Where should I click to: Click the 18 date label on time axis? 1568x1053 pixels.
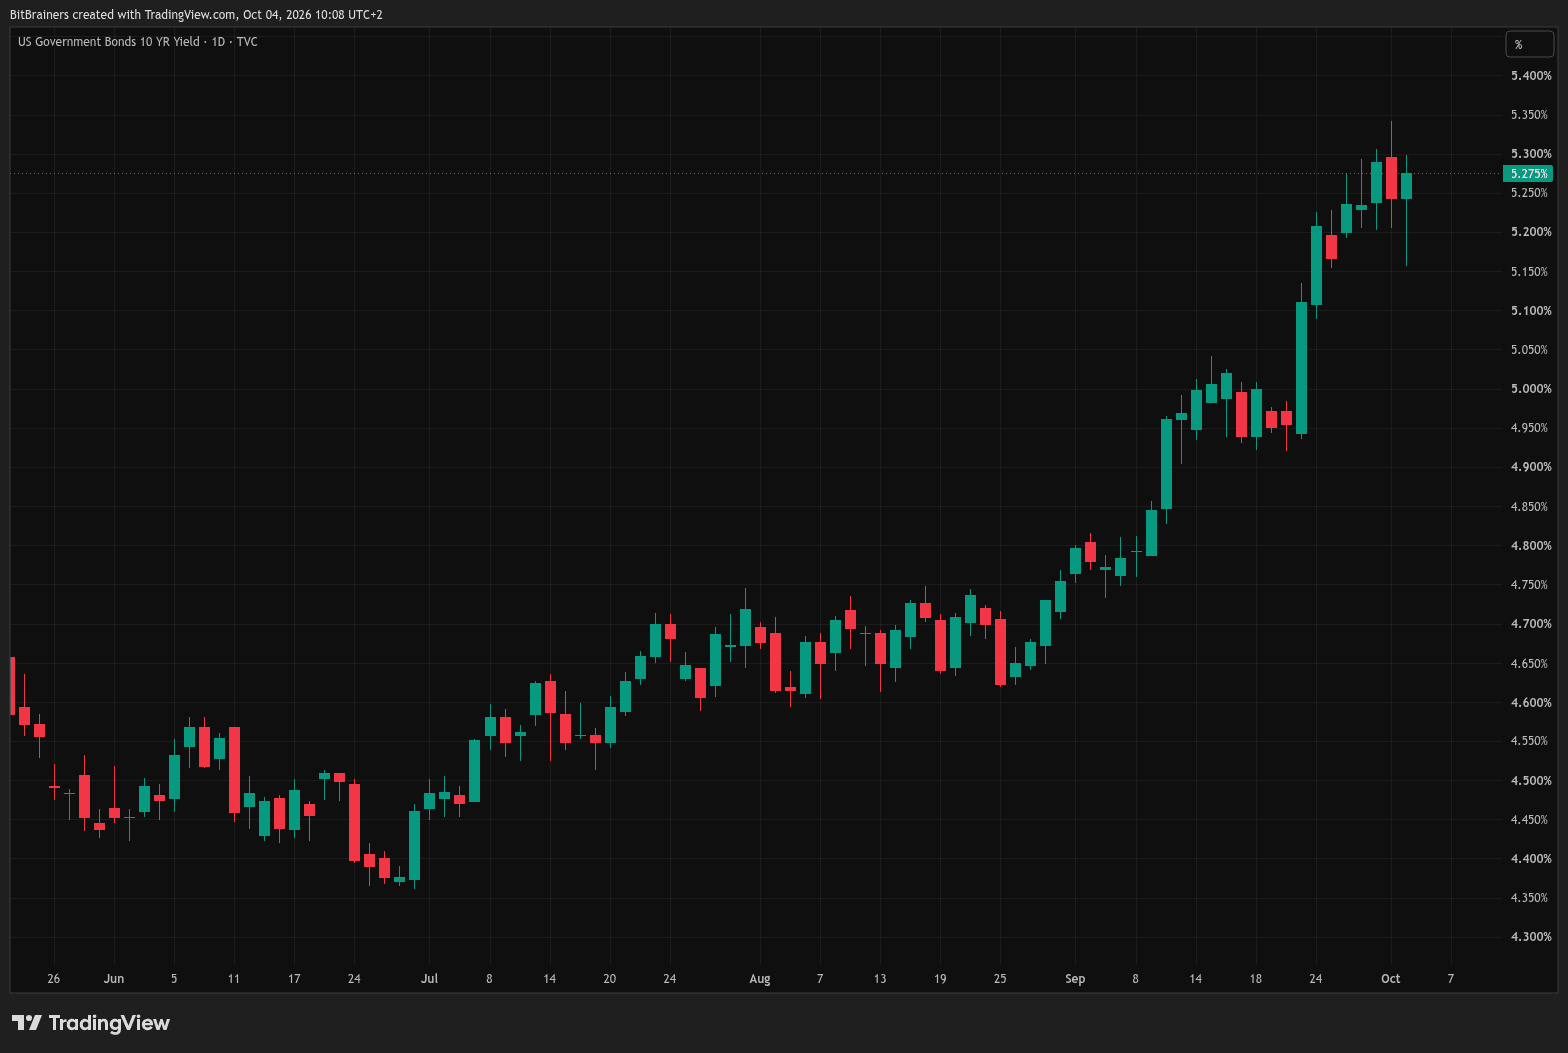click(1255, 979)
